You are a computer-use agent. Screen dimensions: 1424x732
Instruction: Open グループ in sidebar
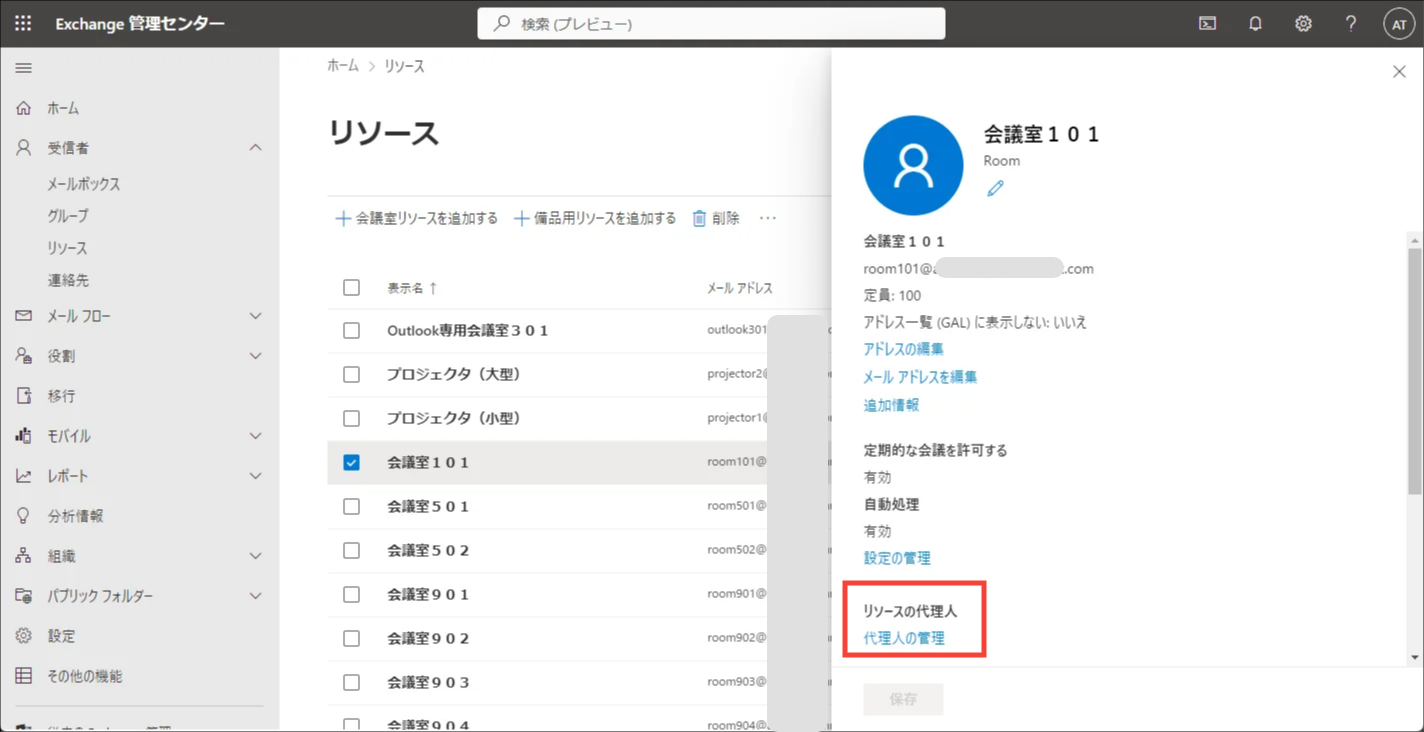coord(68,216)
